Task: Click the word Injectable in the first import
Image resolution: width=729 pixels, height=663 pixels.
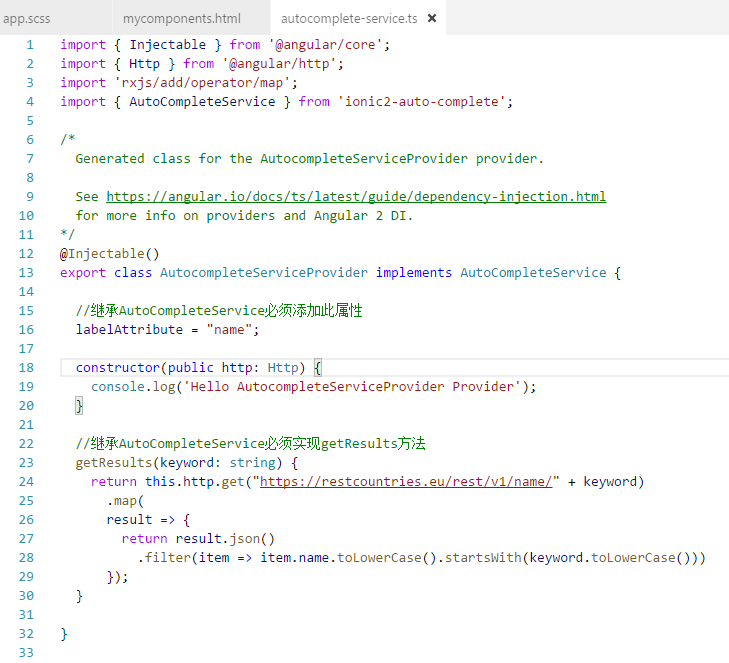Action: coord(167,45)
